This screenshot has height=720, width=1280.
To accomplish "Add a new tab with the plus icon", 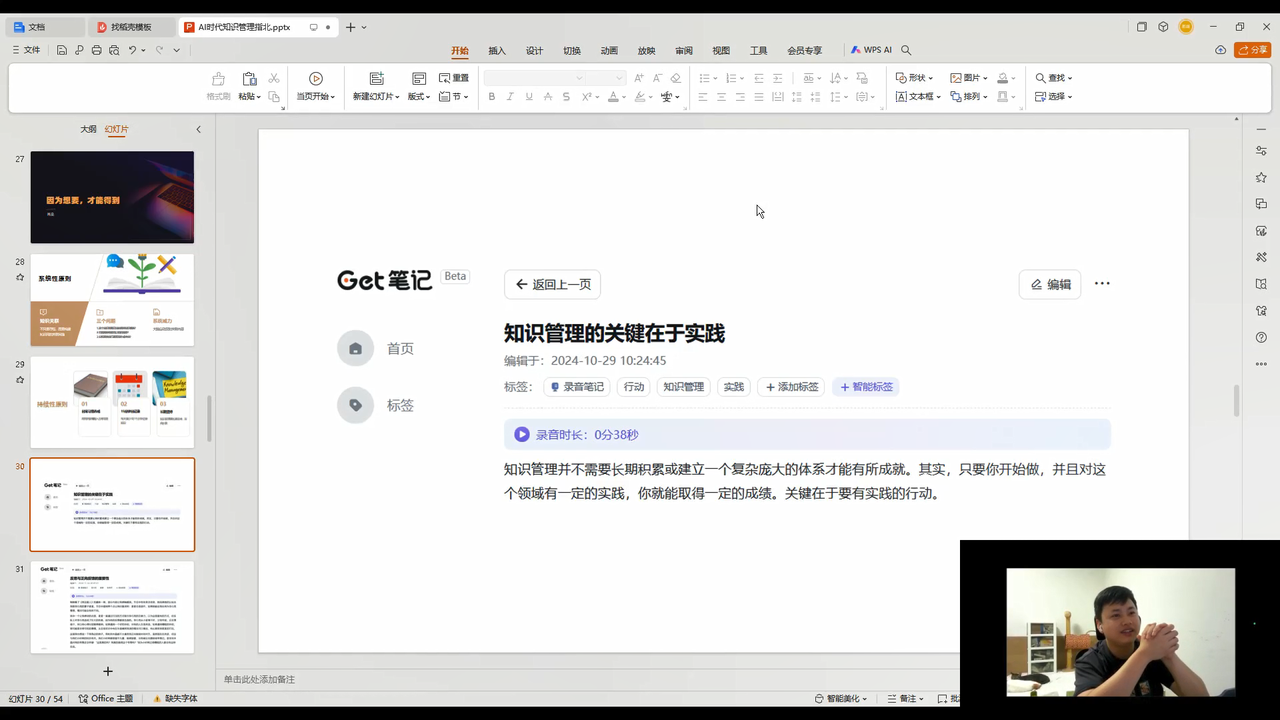I will 350,27.
